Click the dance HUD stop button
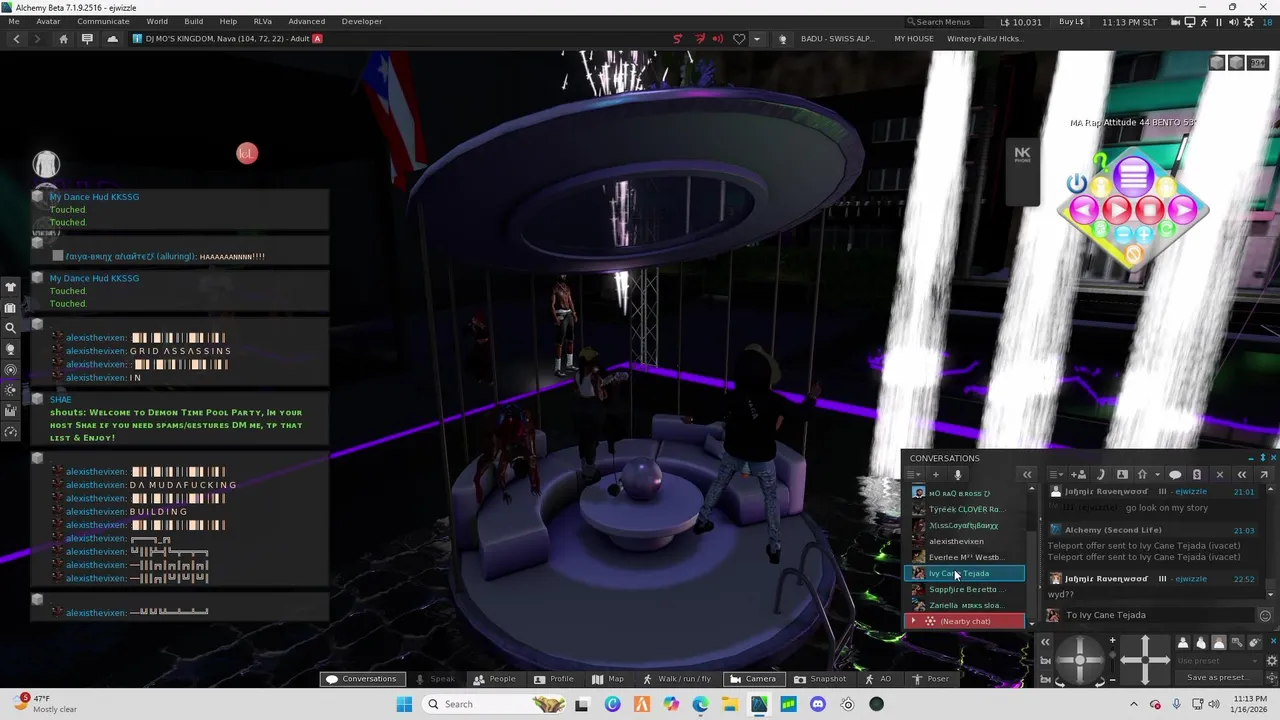This screenshot has height=720, width=1280. coord(1150,210)
